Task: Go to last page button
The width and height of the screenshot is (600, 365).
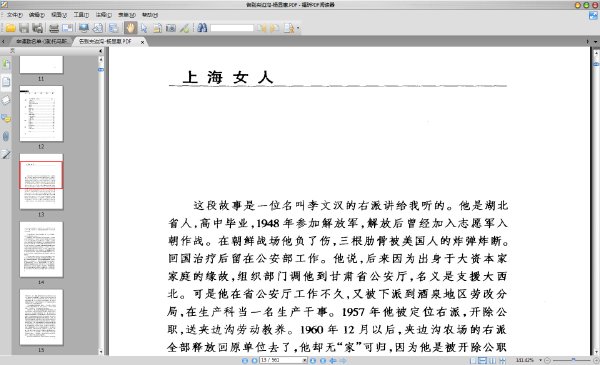Action: (323, 360)
